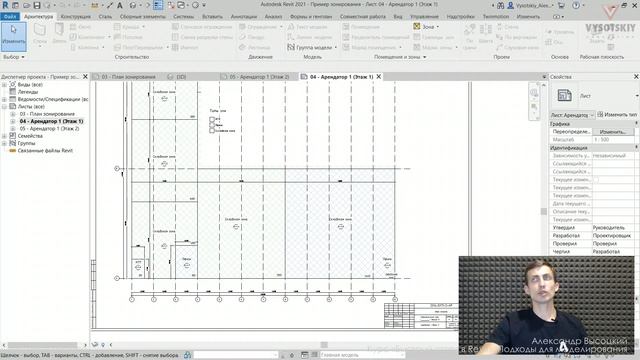Open the Файл tab
Image resolution: width=640 pixels, height=360 pixels.
click(x=9, y=16)
